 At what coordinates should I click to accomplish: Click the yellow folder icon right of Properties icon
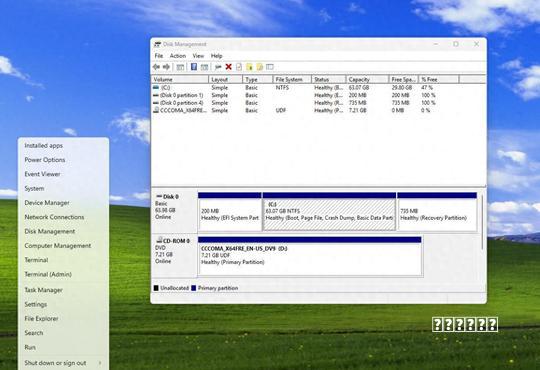pos(249,67)
